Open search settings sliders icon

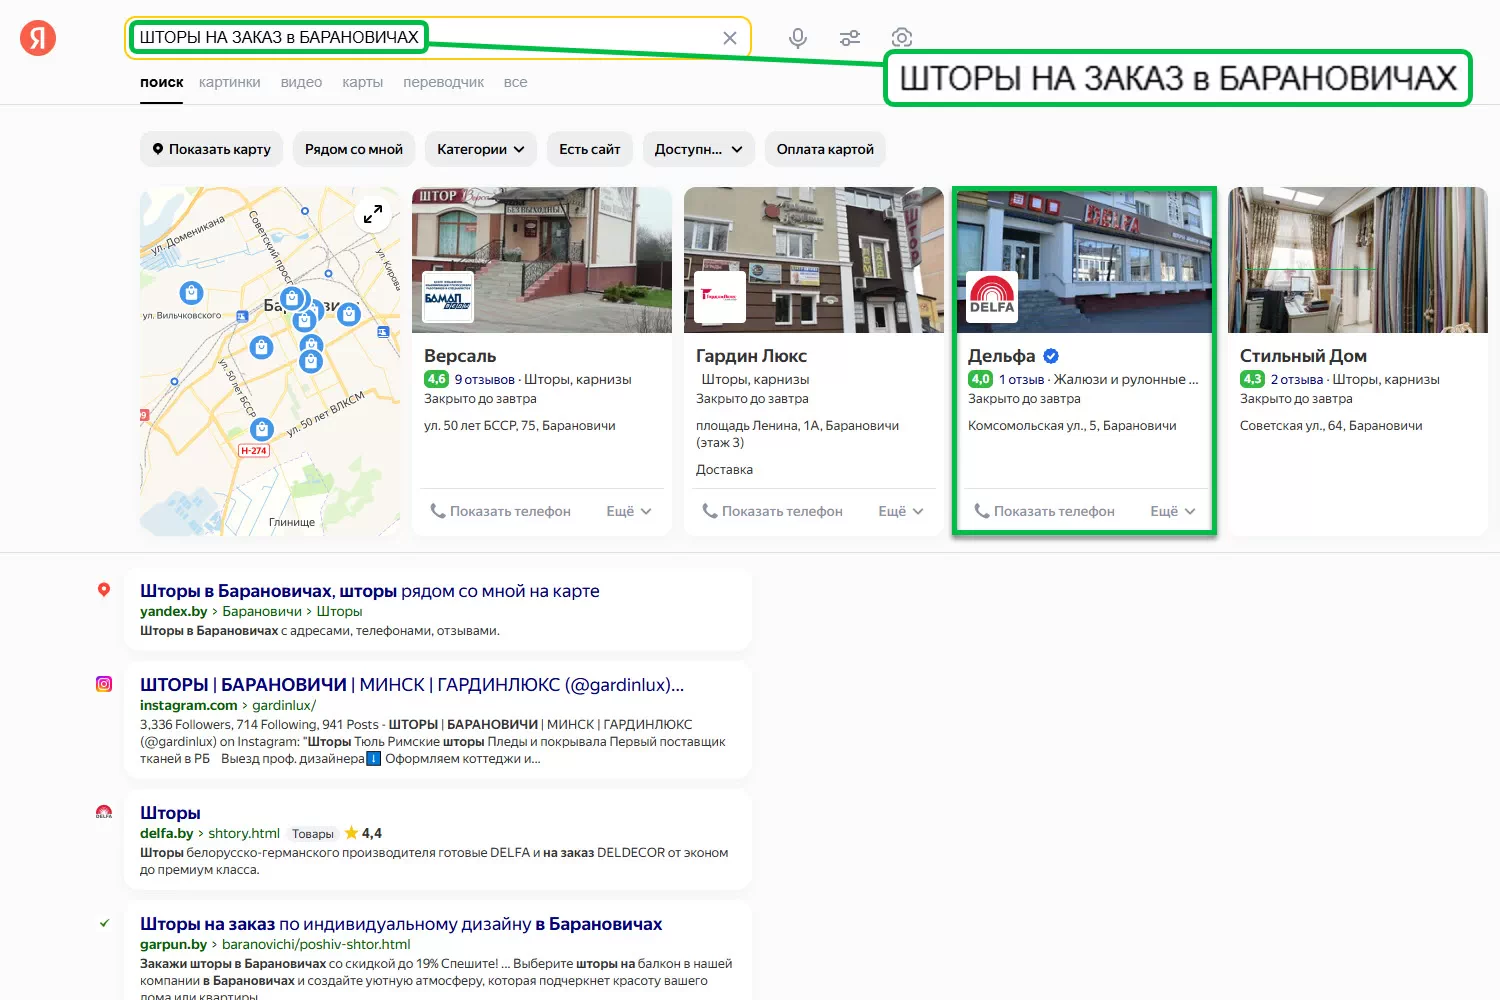pyautogui.click(x=850, y=38)
